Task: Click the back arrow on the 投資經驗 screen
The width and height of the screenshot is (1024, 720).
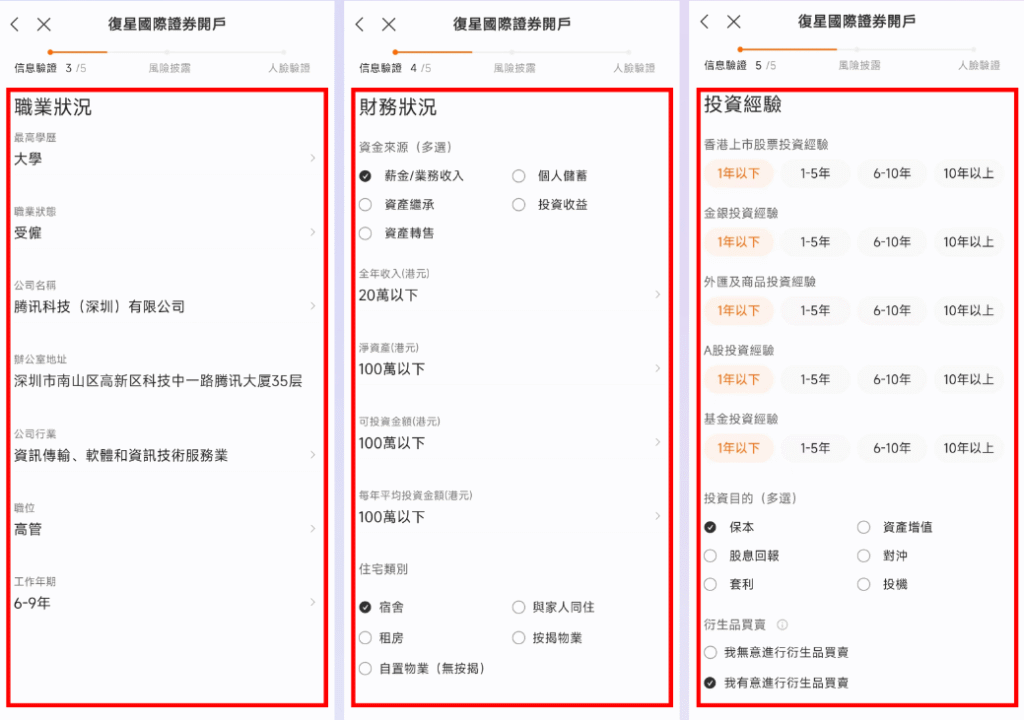Action: point(703,22)
